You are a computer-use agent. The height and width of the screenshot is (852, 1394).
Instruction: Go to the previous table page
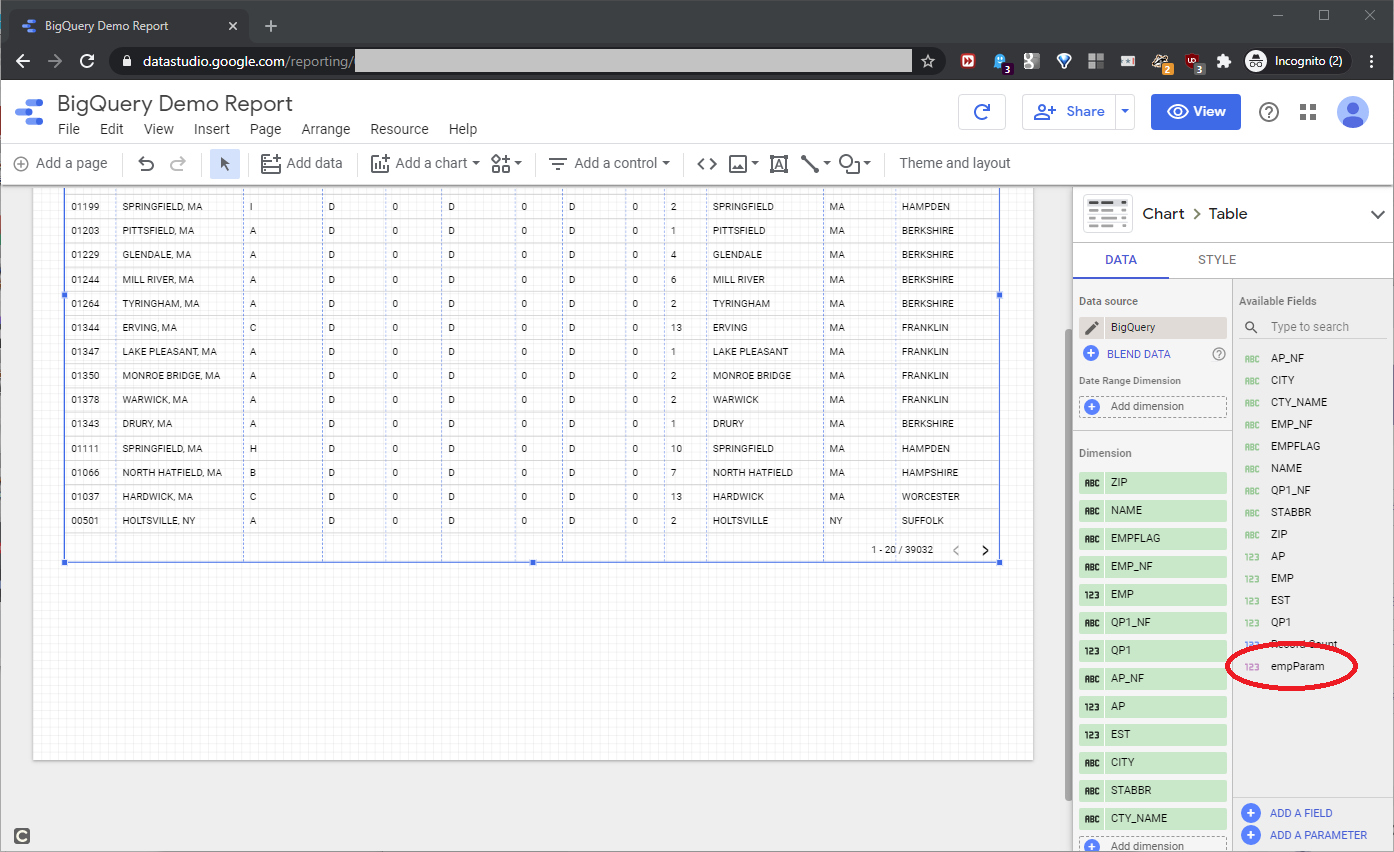point(956,550)
